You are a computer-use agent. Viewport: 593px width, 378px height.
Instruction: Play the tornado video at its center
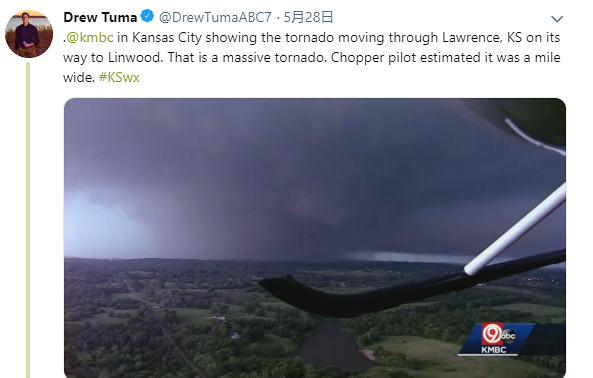pos(315,238)
